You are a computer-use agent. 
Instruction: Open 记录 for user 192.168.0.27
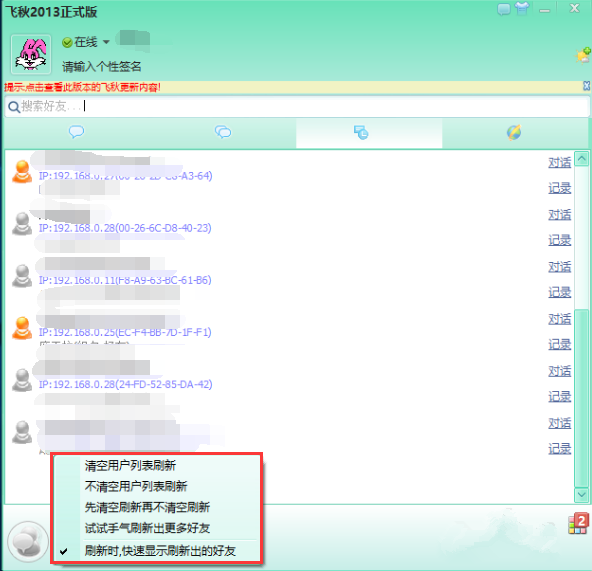(560, 188)
